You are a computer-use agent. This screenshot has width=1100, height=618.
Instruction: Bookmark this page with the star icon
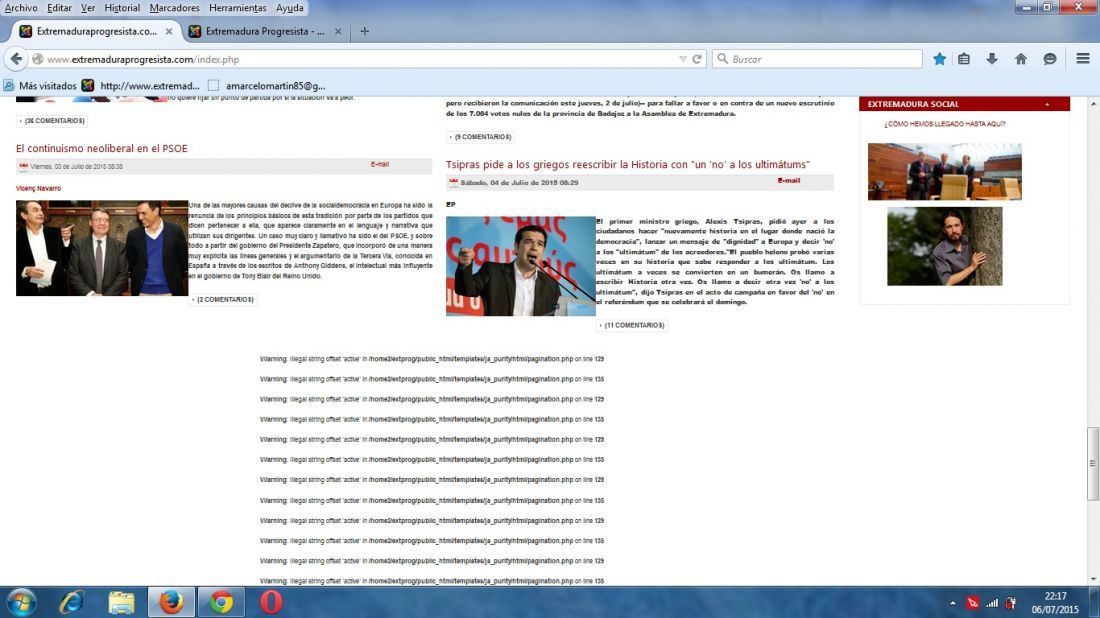click(x=939, y=59)
